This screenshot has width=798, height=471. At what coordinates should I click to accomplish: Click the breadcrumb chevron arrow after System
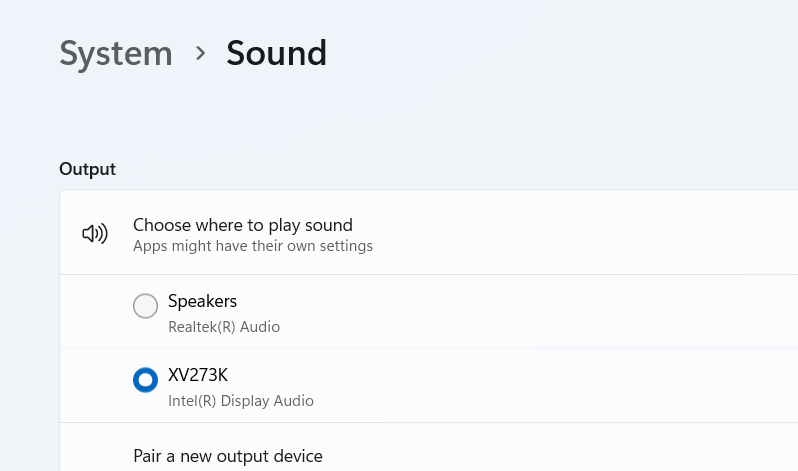200,53
